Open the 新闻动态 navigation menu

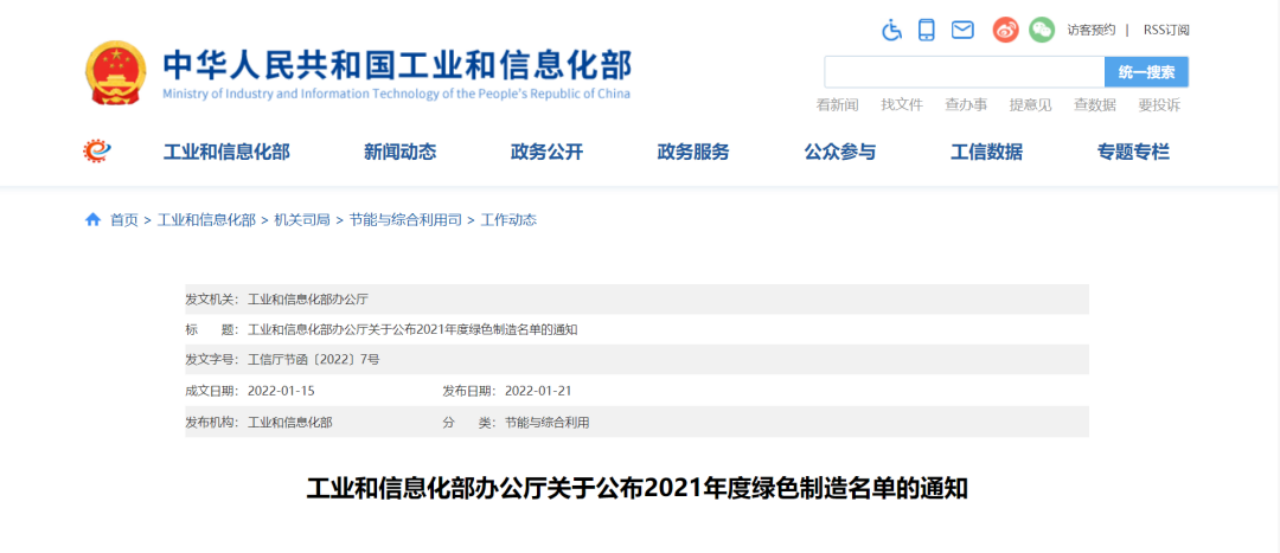400,152
